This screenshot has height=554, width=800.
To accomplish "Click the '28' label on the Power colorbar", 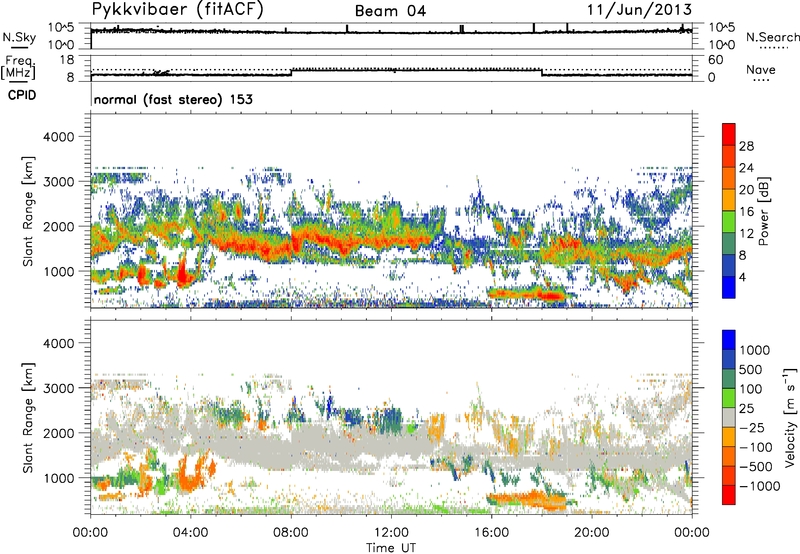I will click(746, 146).
